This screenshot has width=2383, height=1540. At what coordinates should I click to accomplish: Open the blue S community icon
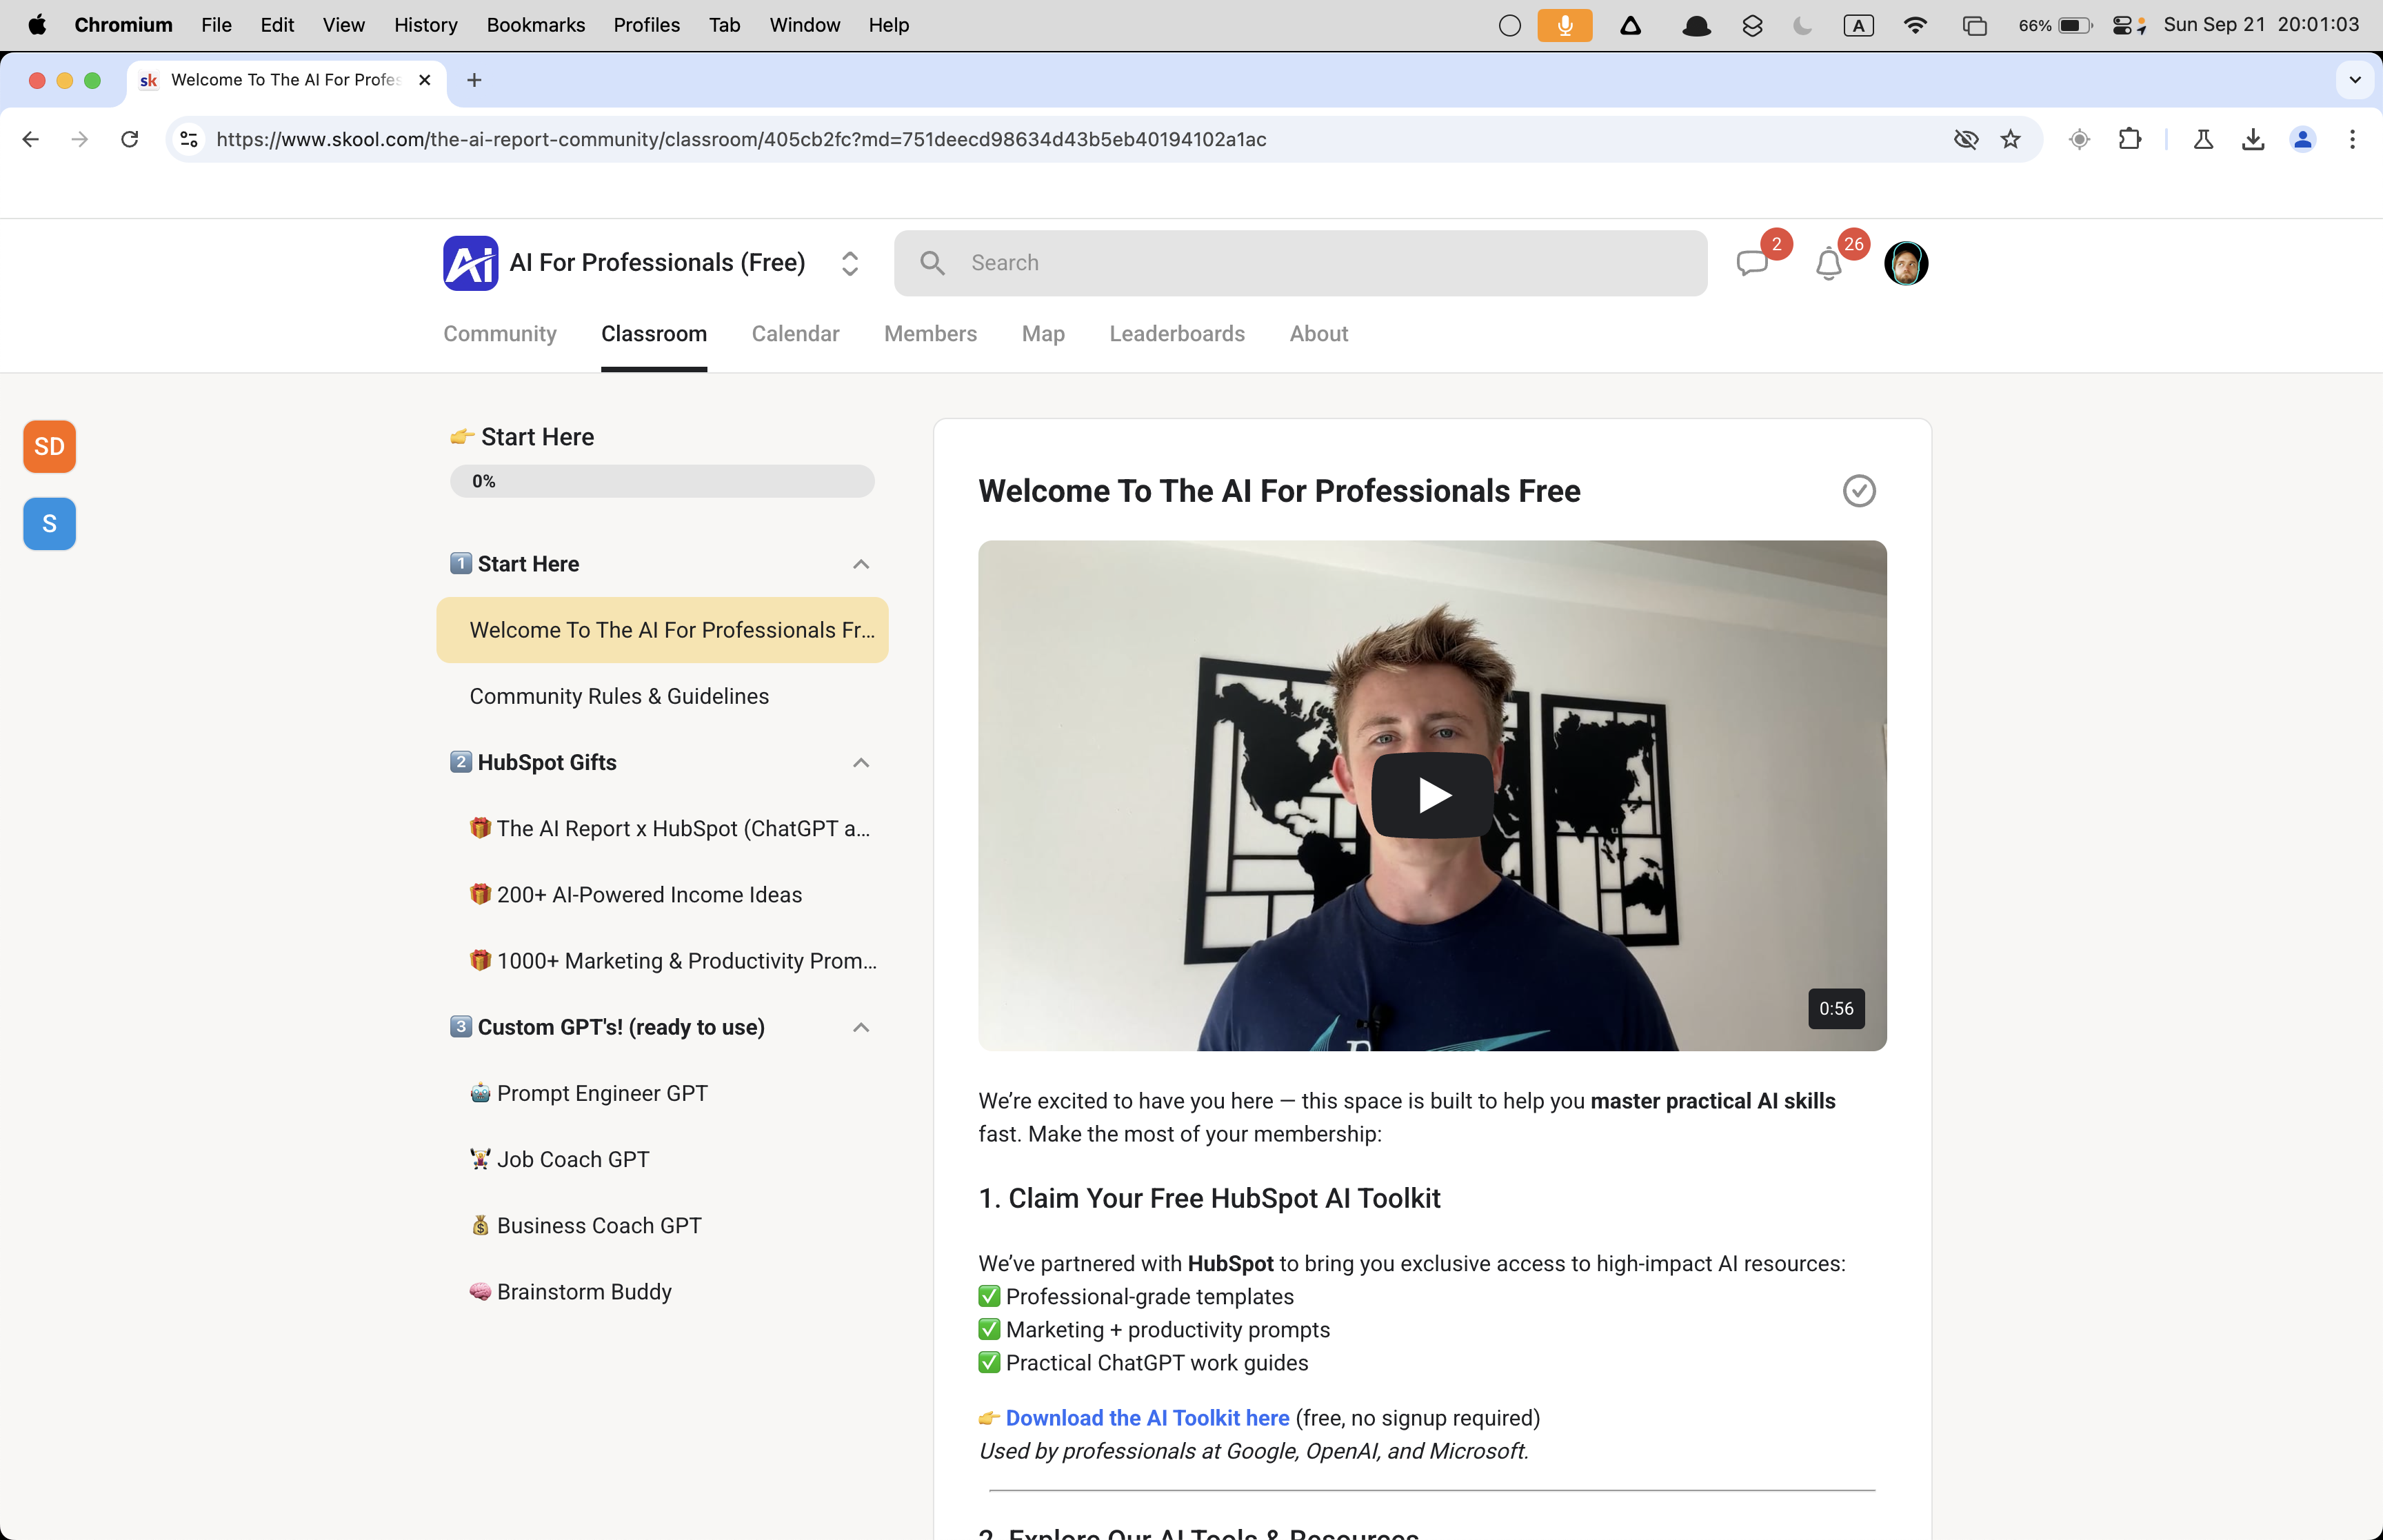49,523
